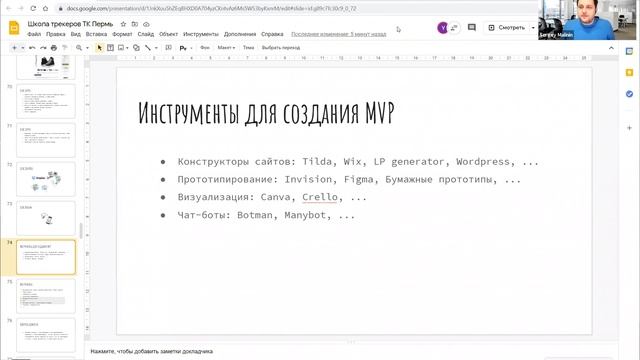Select the line tool

(x=148, y=48)
